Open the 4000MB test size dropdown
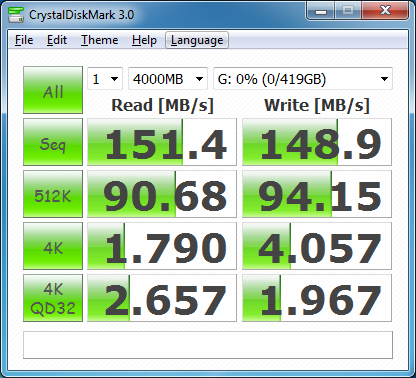 point(168,79)
